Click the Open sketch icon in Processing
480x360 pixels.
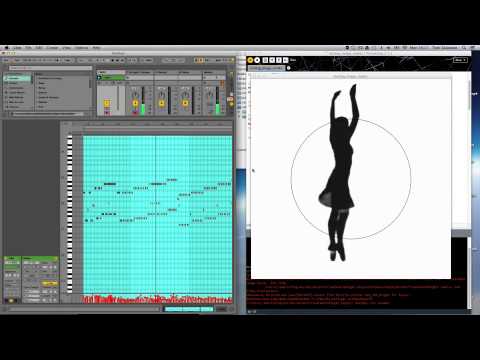[x=272, y=60]
